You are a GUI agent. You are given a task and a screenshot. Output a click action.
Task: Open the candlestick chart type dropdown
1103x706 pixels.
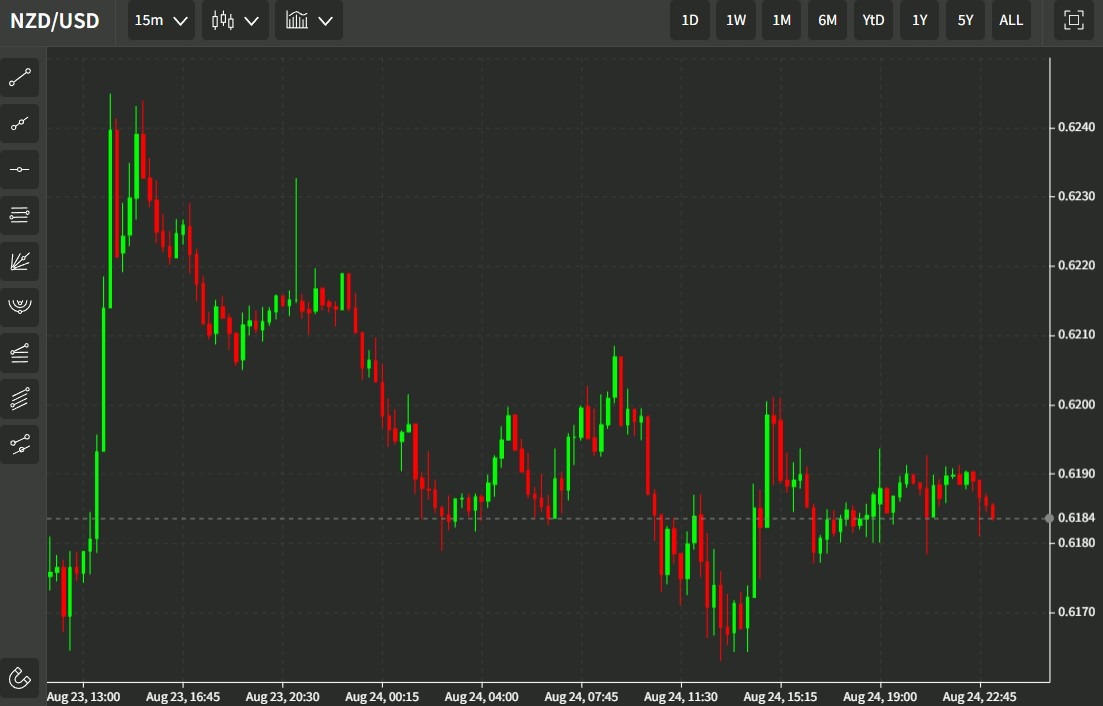coord(235,20)
